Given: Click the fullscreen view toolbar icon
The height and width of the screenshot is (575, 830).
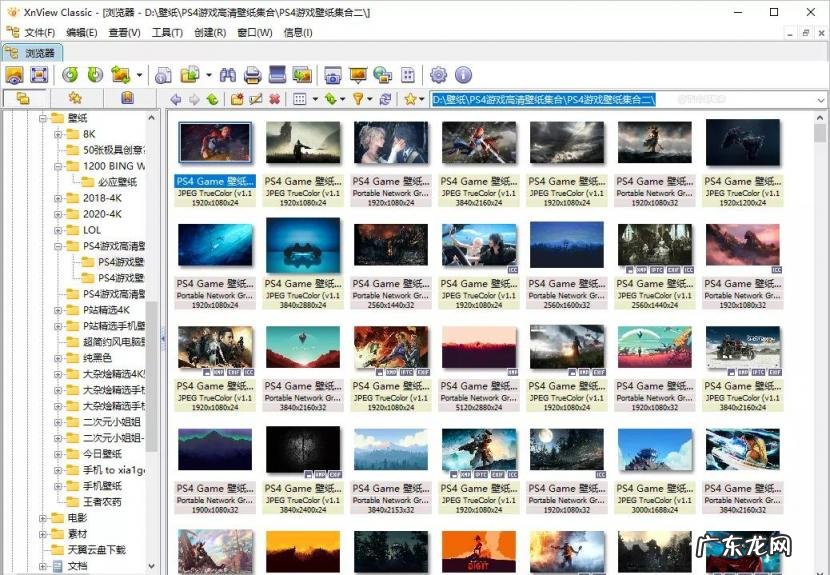Looking at the screenshot, I should (39, 75).
